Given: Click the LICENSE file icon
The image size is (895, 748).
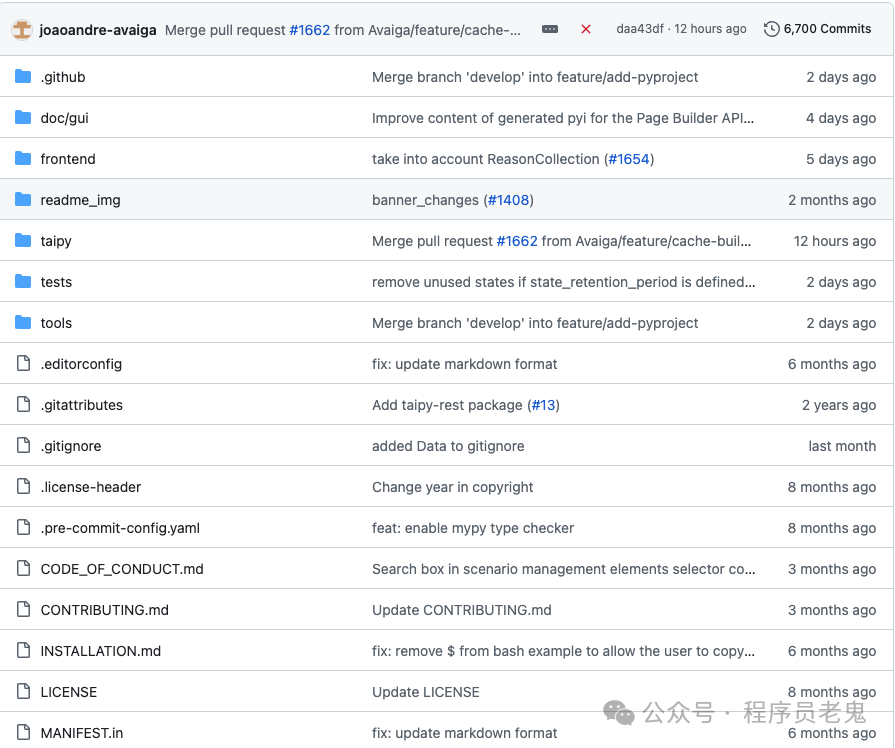Looking at the screenshot, I should [23, 691].
